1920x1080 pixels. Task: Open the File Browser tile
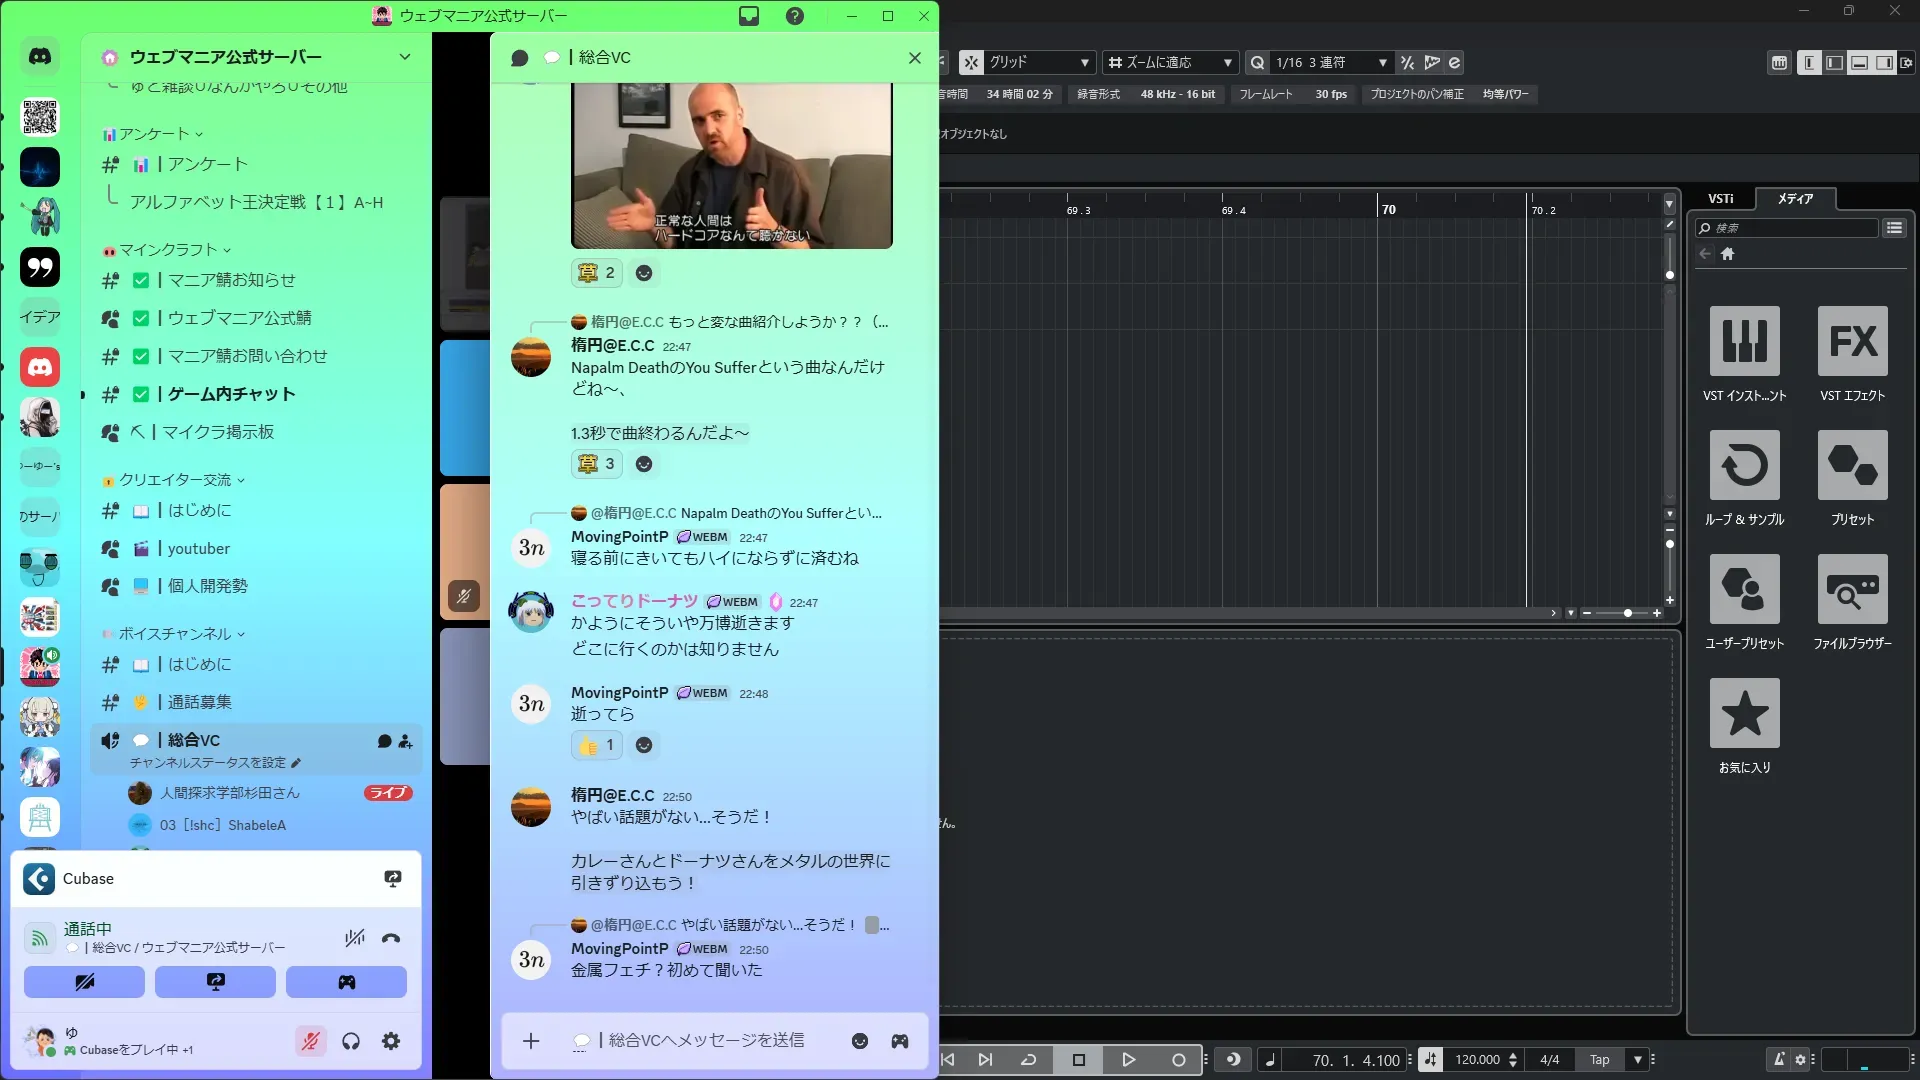(1852, 589)
